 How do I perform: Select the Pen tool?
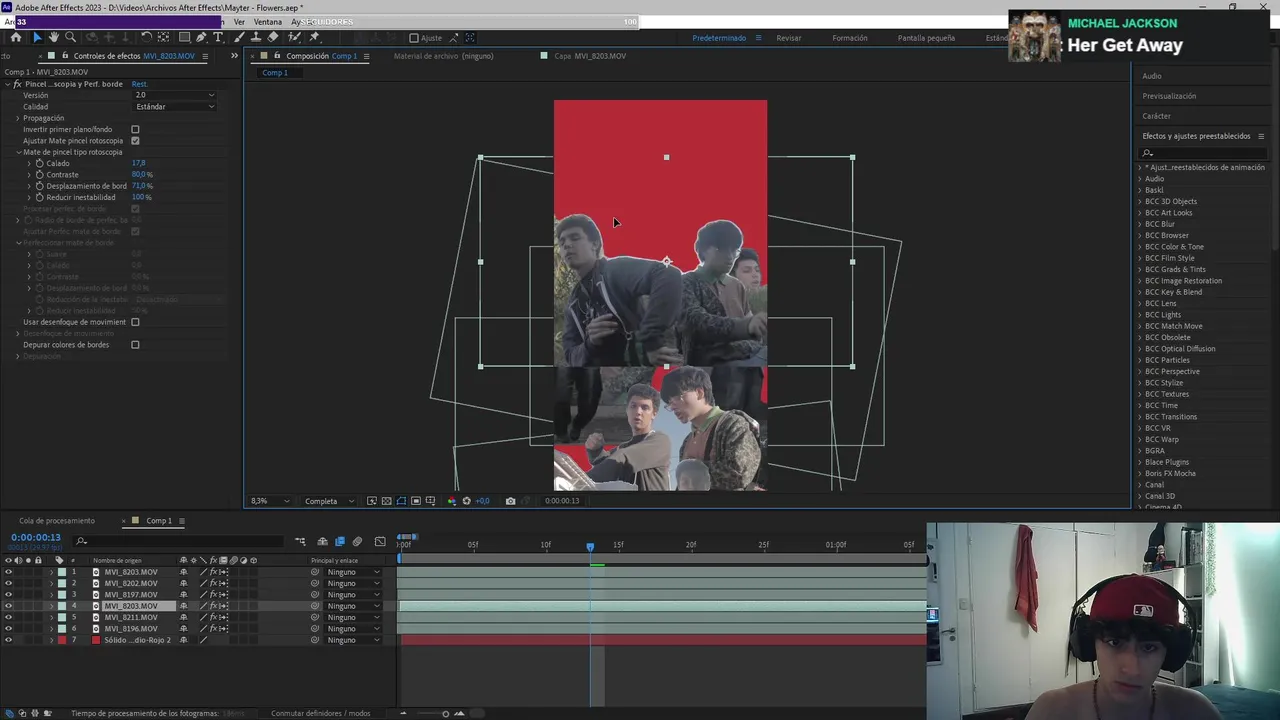pyautogui.click(x=201, y=37)
